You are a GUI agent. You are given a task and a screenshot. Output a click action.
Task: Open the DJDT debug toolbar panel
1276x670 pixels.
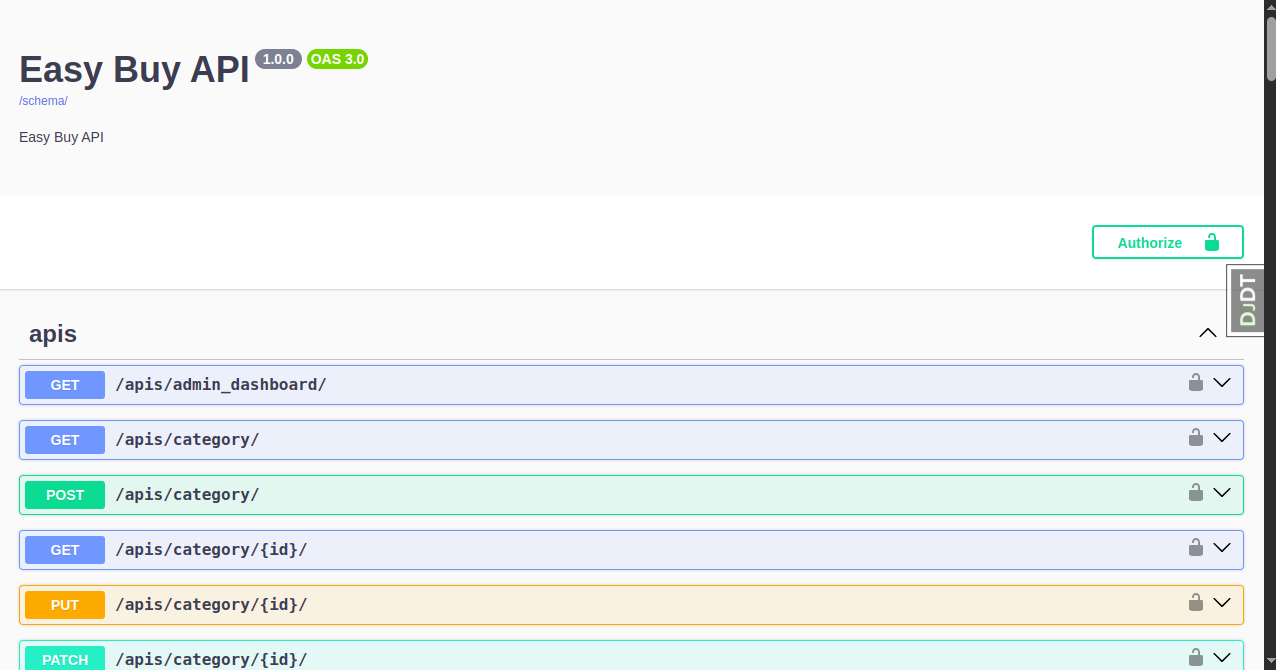coord(1246,299)
